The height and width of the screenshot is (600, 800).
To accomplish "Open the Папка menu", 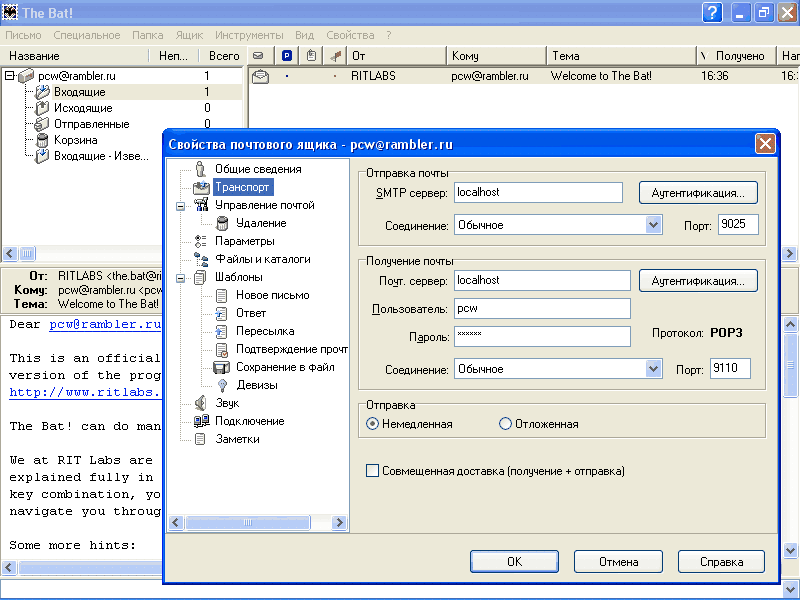I will click(147, 35).
